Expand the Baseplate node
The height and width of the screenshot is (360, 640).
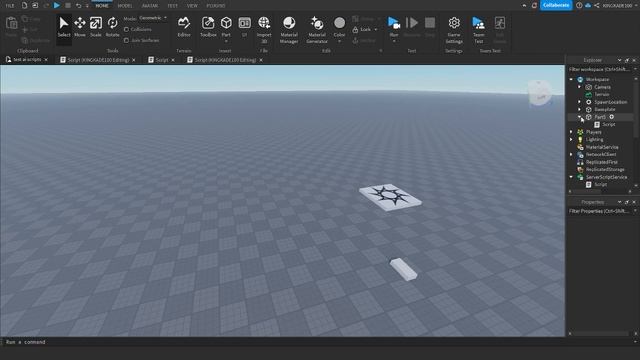coord(580,109)
